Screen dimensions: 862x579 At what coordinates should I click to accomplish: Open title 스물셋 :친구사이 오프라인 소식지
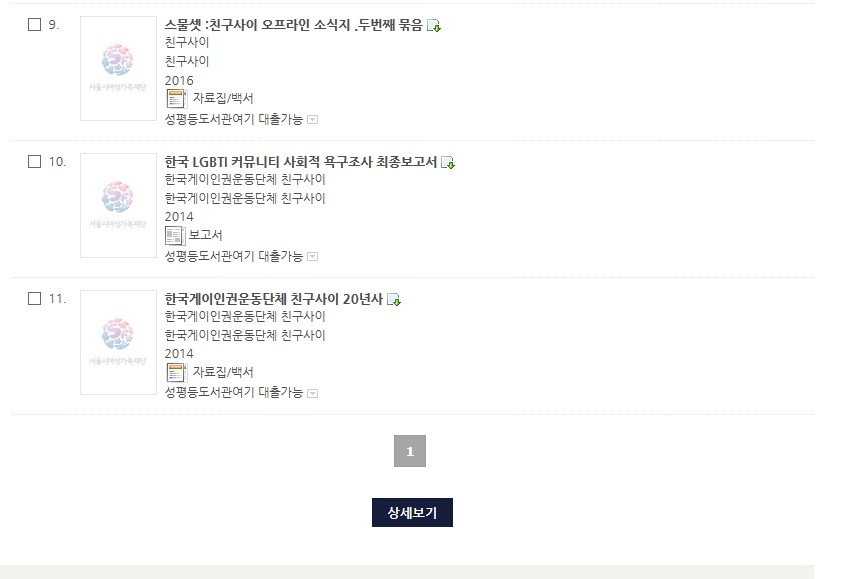(x=294, y=25)
